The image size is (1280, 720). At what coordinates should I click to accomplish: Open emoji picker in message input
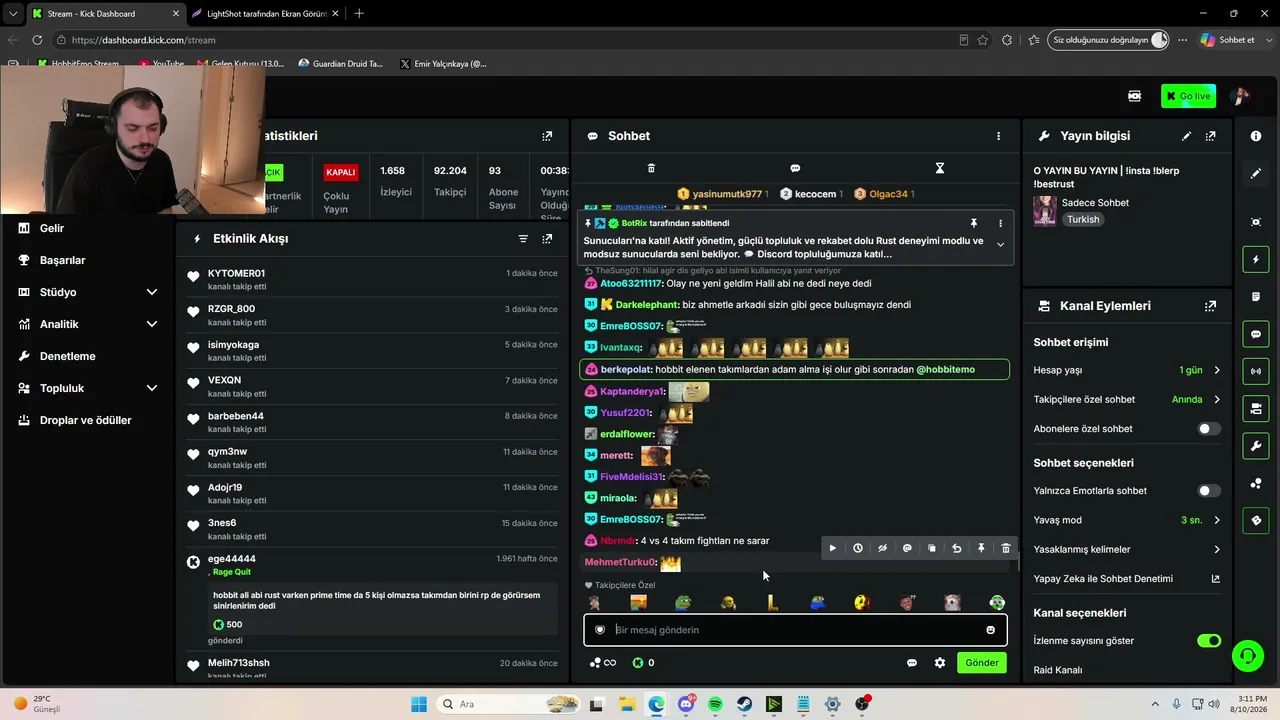point(991,630)
